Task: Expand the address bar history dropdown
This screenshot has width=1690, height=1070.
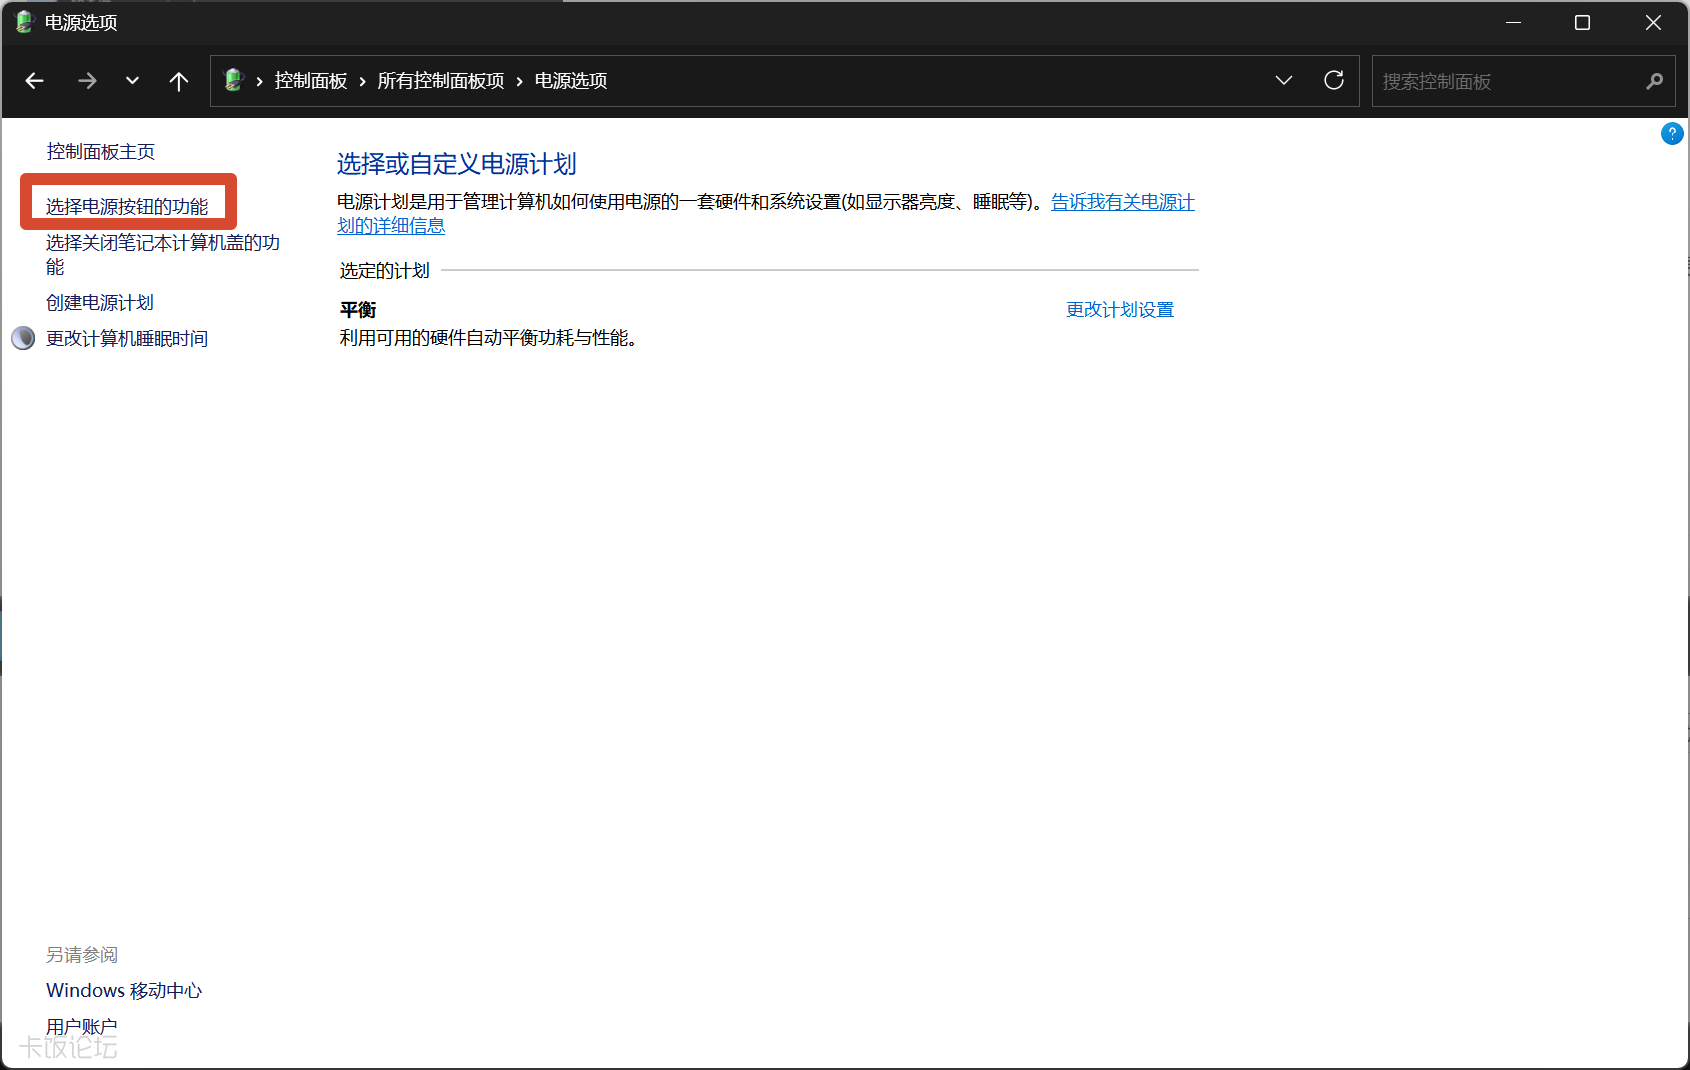Action: point(1284,80)
